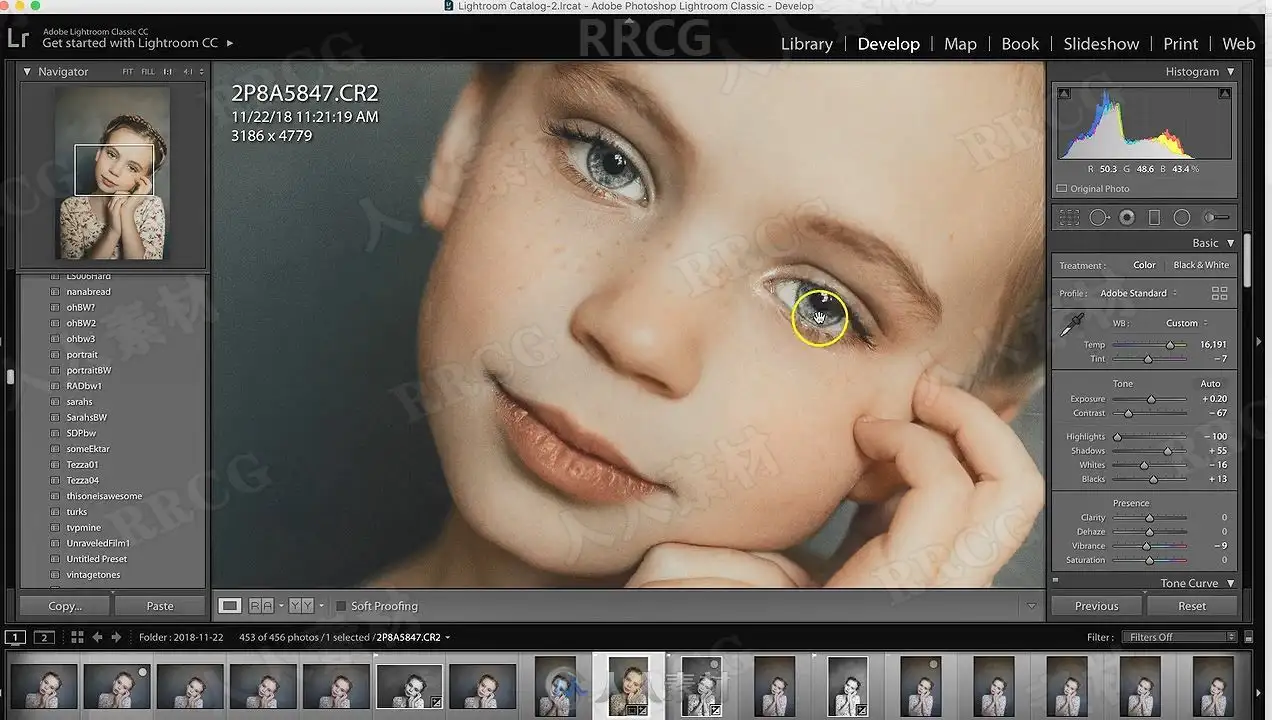Enable the Soft Proofing checkbox
The image size is (1272, 720).
click(341, 606)
